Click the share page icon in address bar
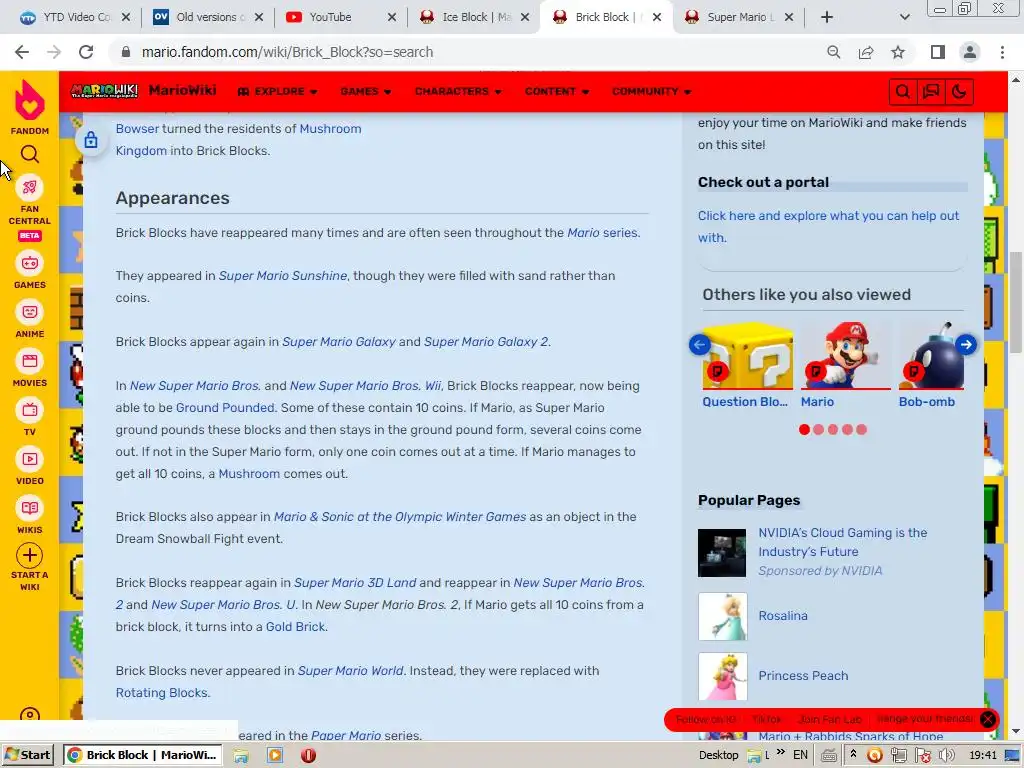The image size is (1024, 768). (x=866, y=52)
